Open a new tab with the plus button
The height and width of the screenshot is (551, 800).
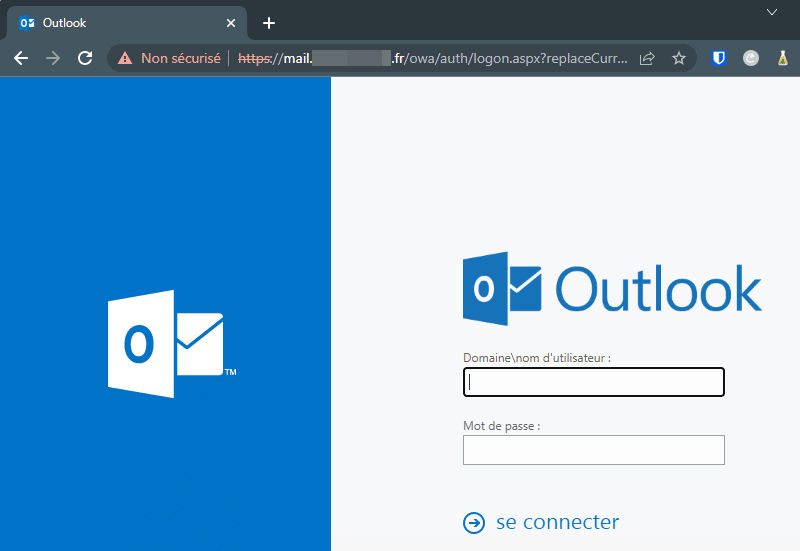(269, 23)
